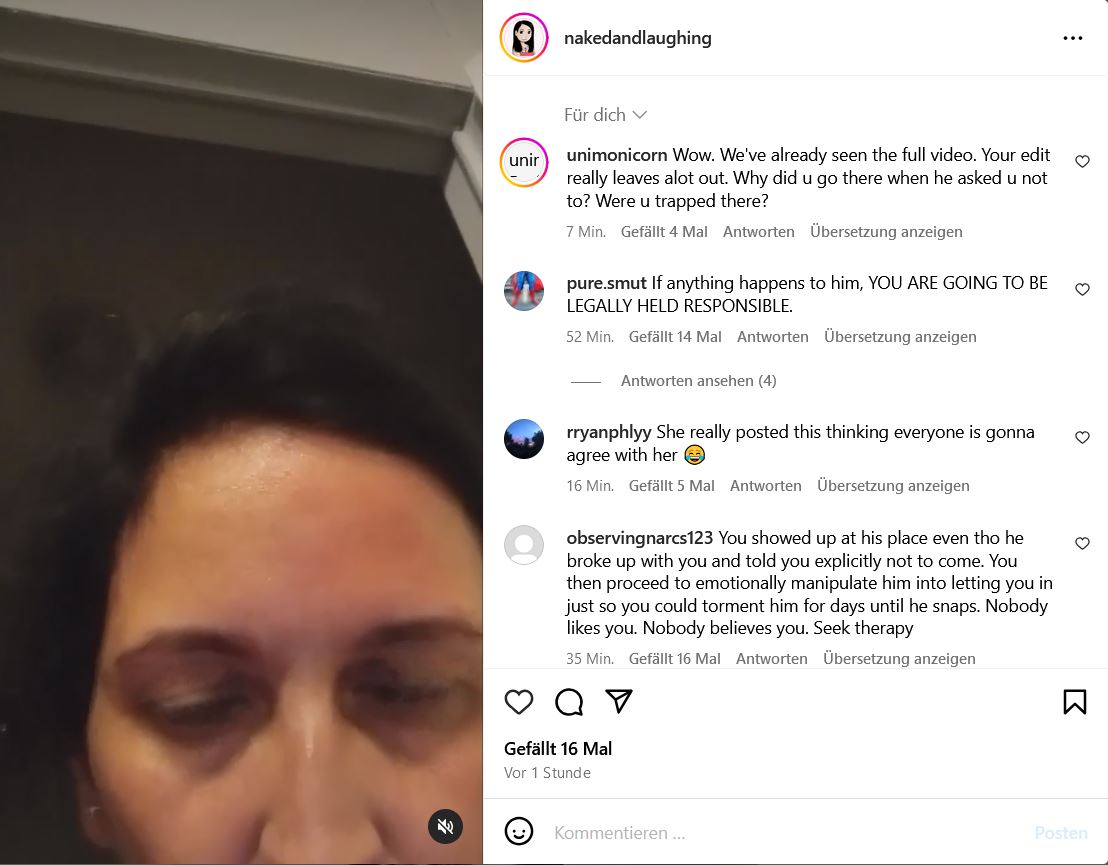Open the emoji picker smiley icon
This screenshot has width=1108, height=865.
[519, 831]
